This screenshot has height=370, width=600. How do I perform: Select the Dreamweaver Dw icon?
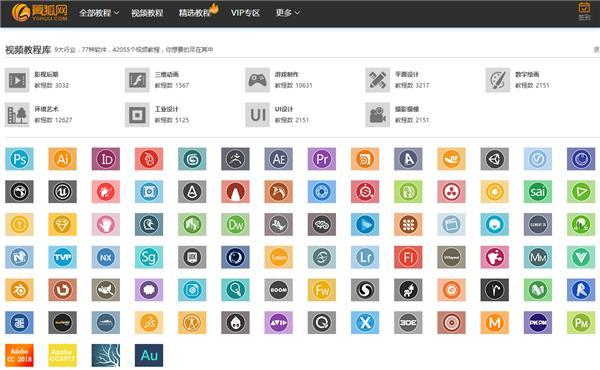(x=235, y=225)
